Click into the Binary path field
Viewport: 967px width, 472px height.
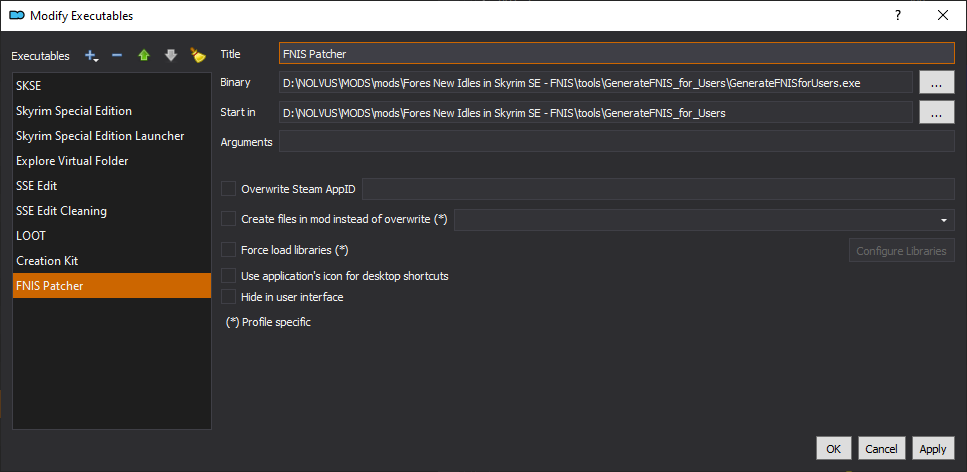(x=596, y=83)
